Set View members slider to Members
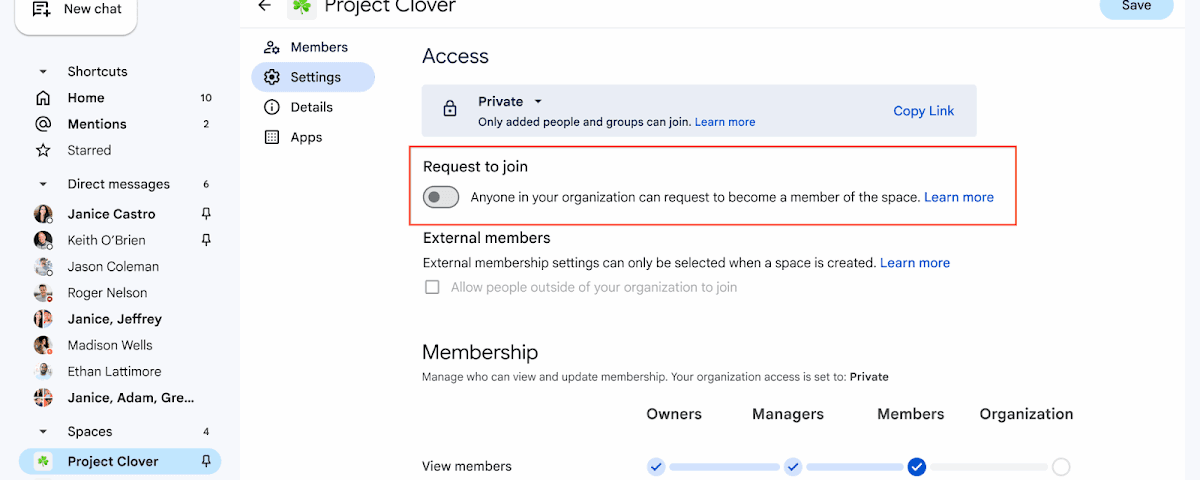1200x480 pixels. 917,466
